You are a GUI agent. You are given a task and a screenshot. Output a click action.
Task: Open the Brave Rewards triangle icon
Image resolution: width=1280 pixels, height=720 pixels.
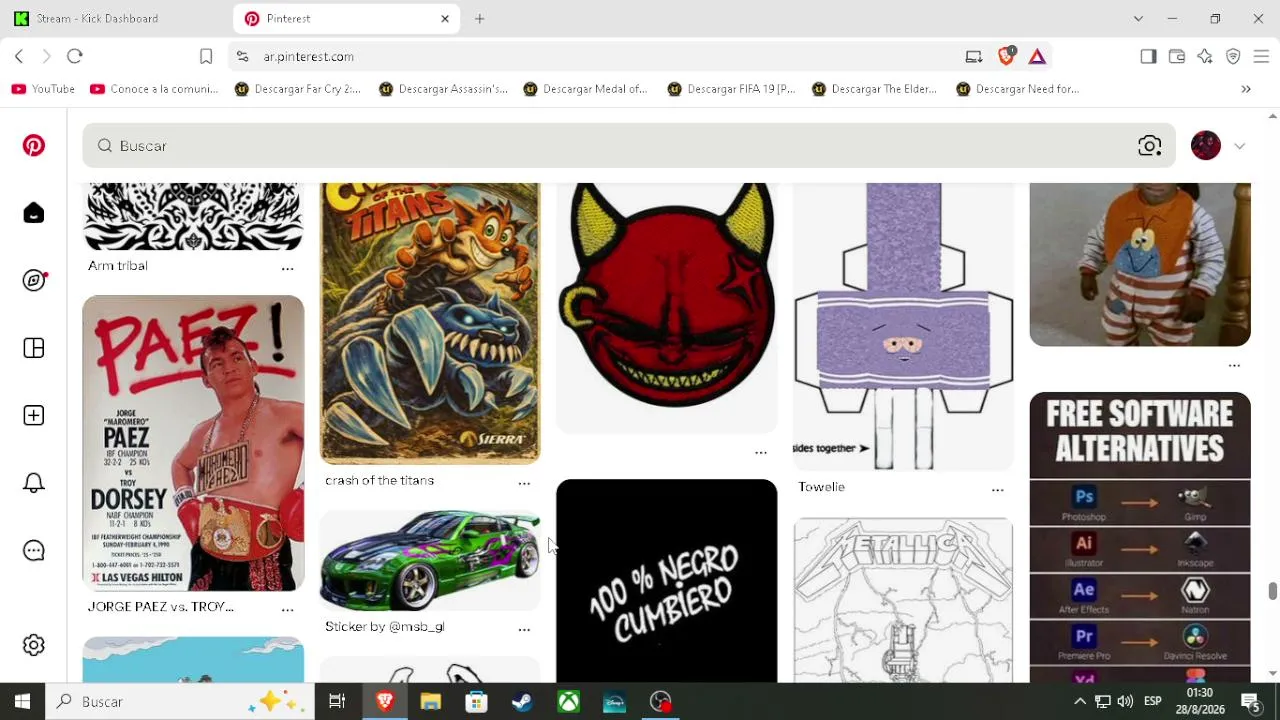[x=1037, y=57]
